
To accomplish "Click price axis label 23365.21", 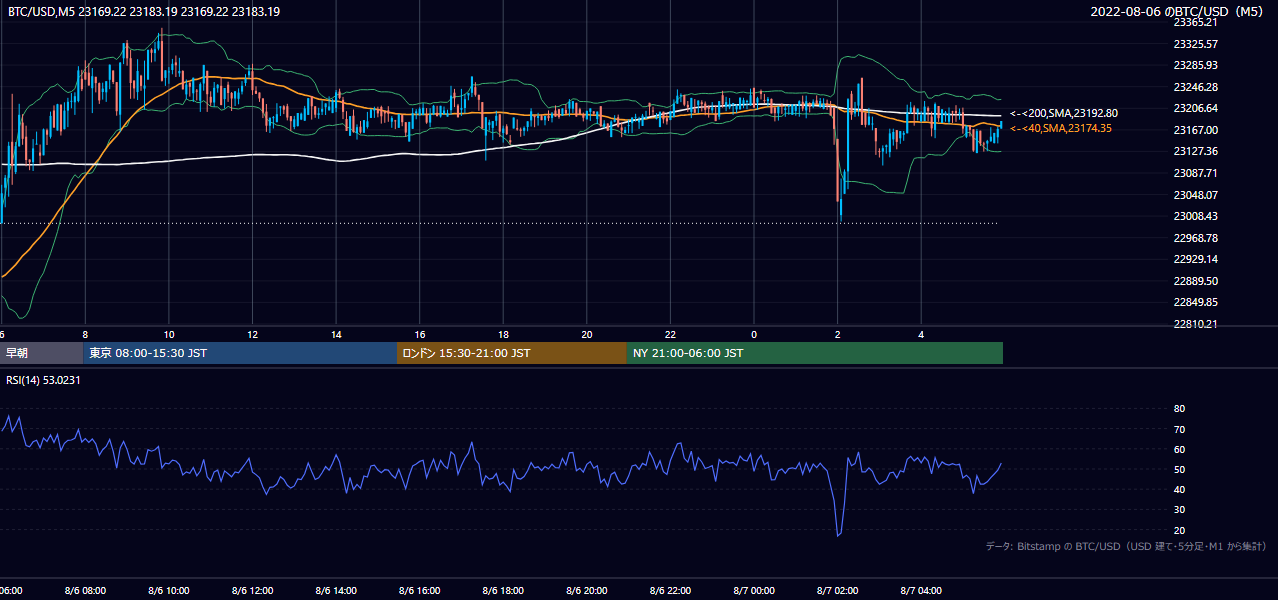I will (1195, 22).
